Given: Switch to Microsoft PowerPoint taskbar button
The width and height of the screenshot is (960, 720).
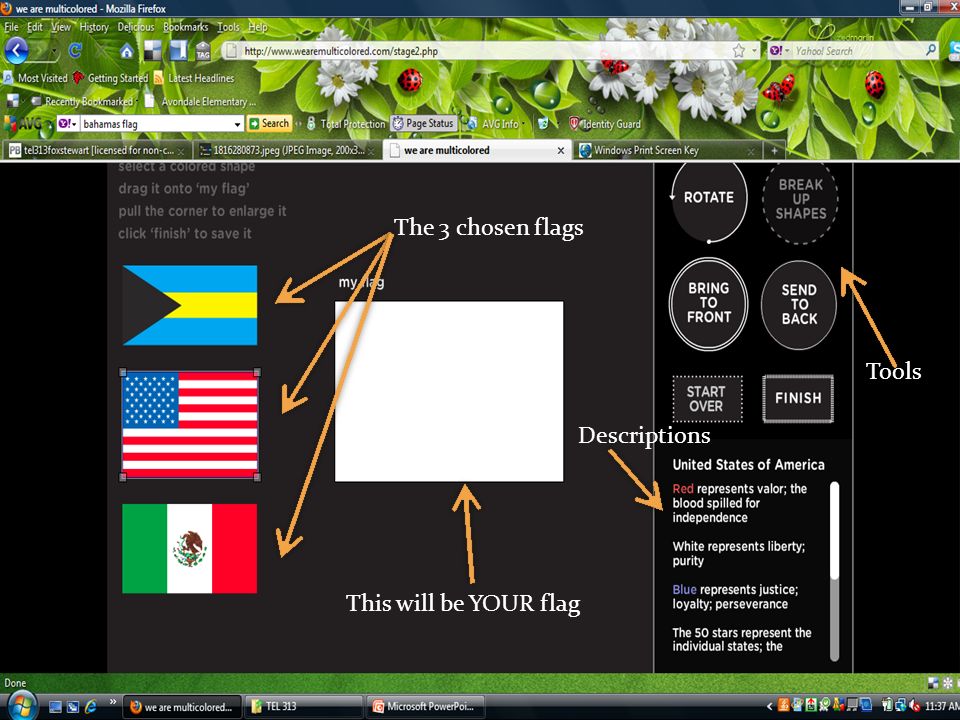Looking at the screenshot, I should click(x=425, y=707).
